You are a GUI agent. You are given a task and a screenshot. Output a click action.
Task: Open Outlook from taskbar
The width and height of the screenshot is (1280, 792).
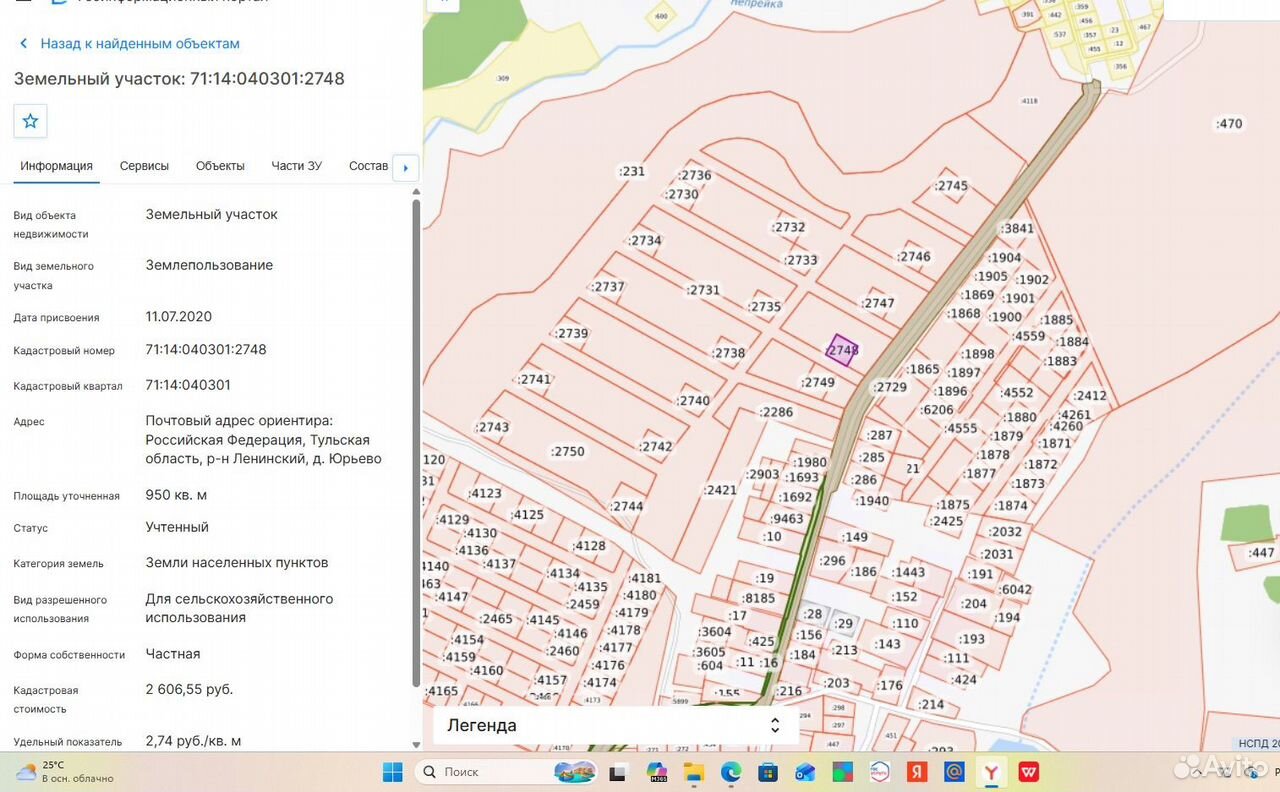(805, 772)
